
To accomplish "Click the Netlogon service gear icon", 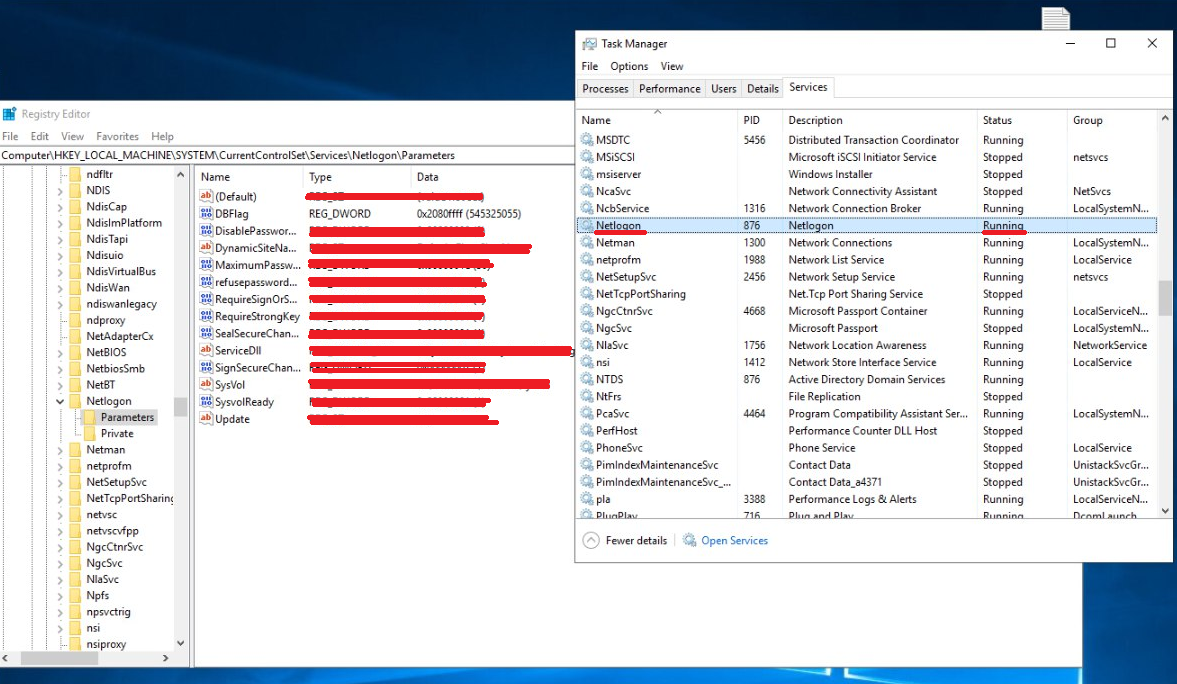I will pos(586,224).
